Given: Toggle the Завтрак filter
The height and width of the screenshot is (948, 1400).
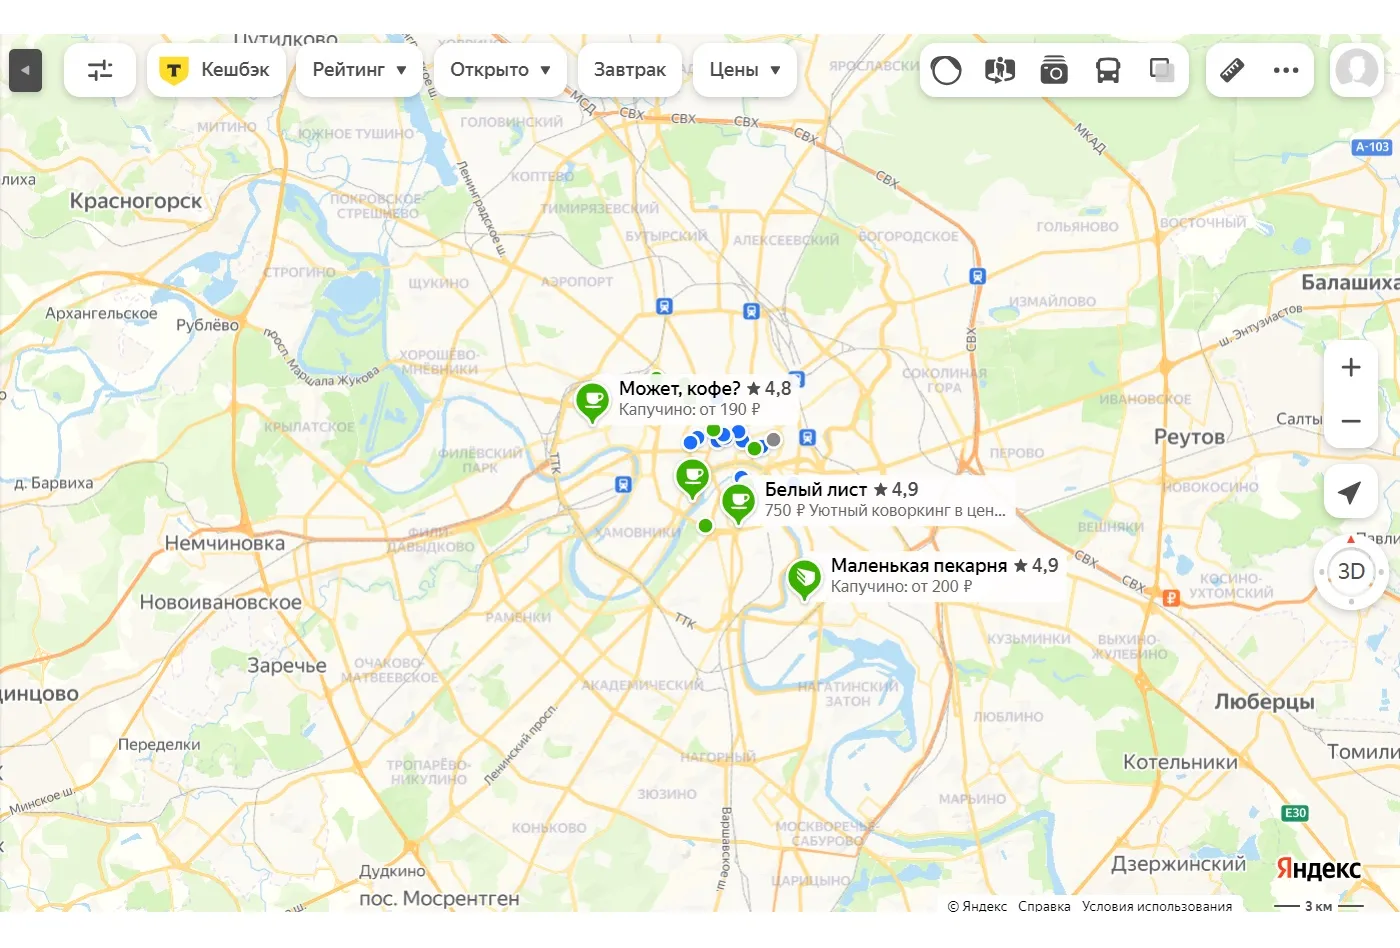Looking at the screenshot, I should (630, 70).
